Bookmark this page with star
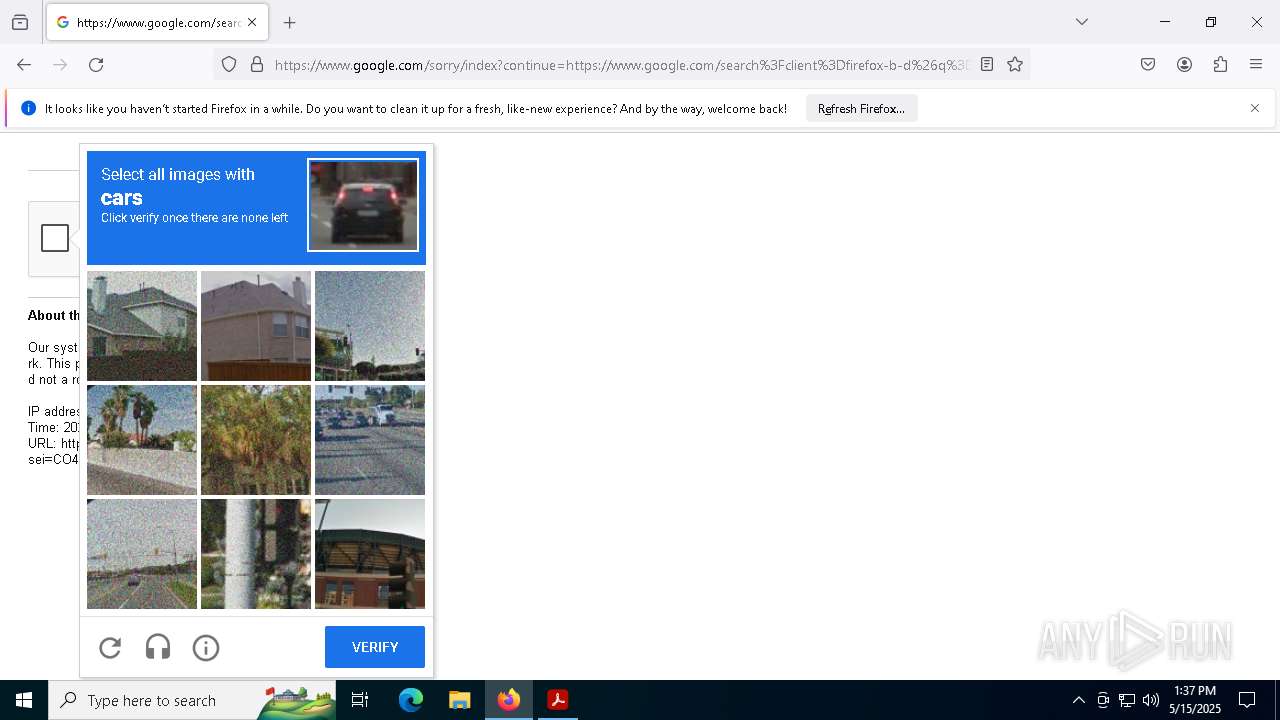Viewport: 1280px width, 720px height. [x=1015, y=65]
